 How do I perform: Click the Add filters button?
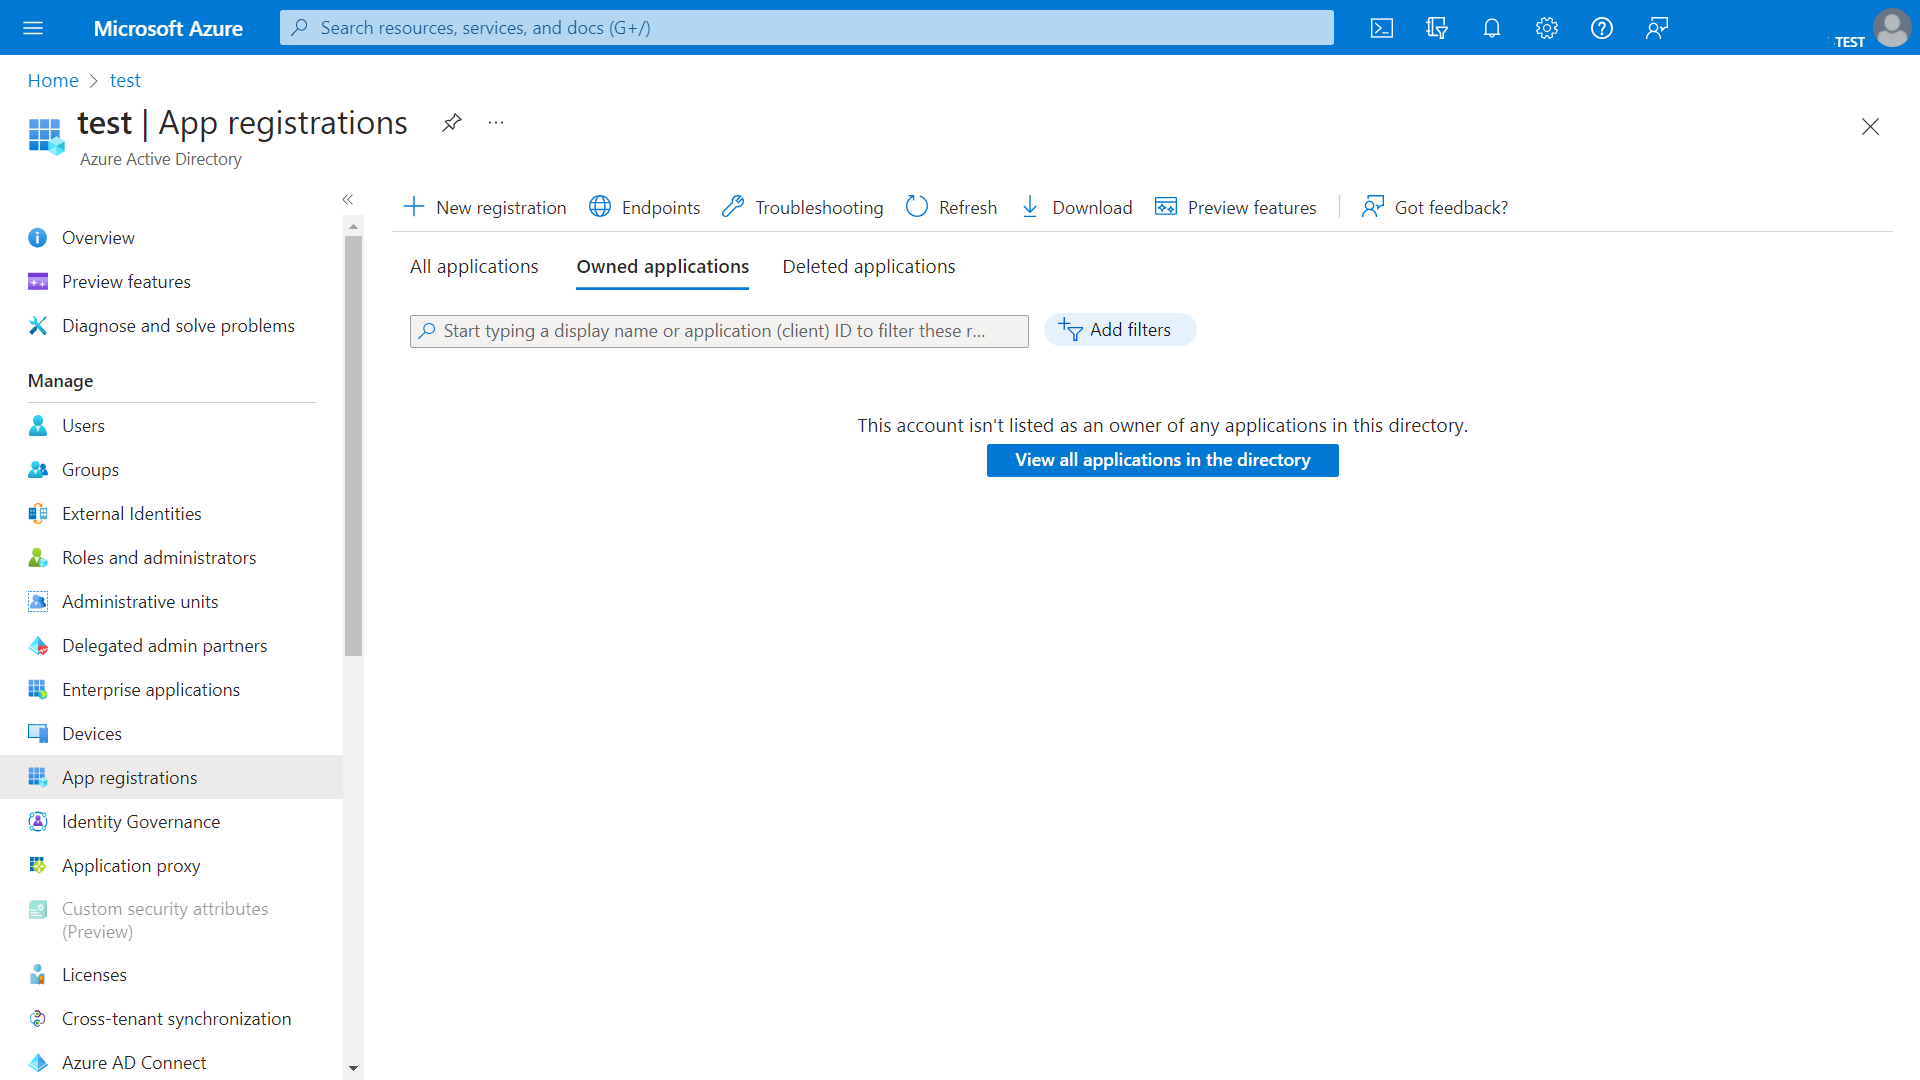coord(1119,330)
